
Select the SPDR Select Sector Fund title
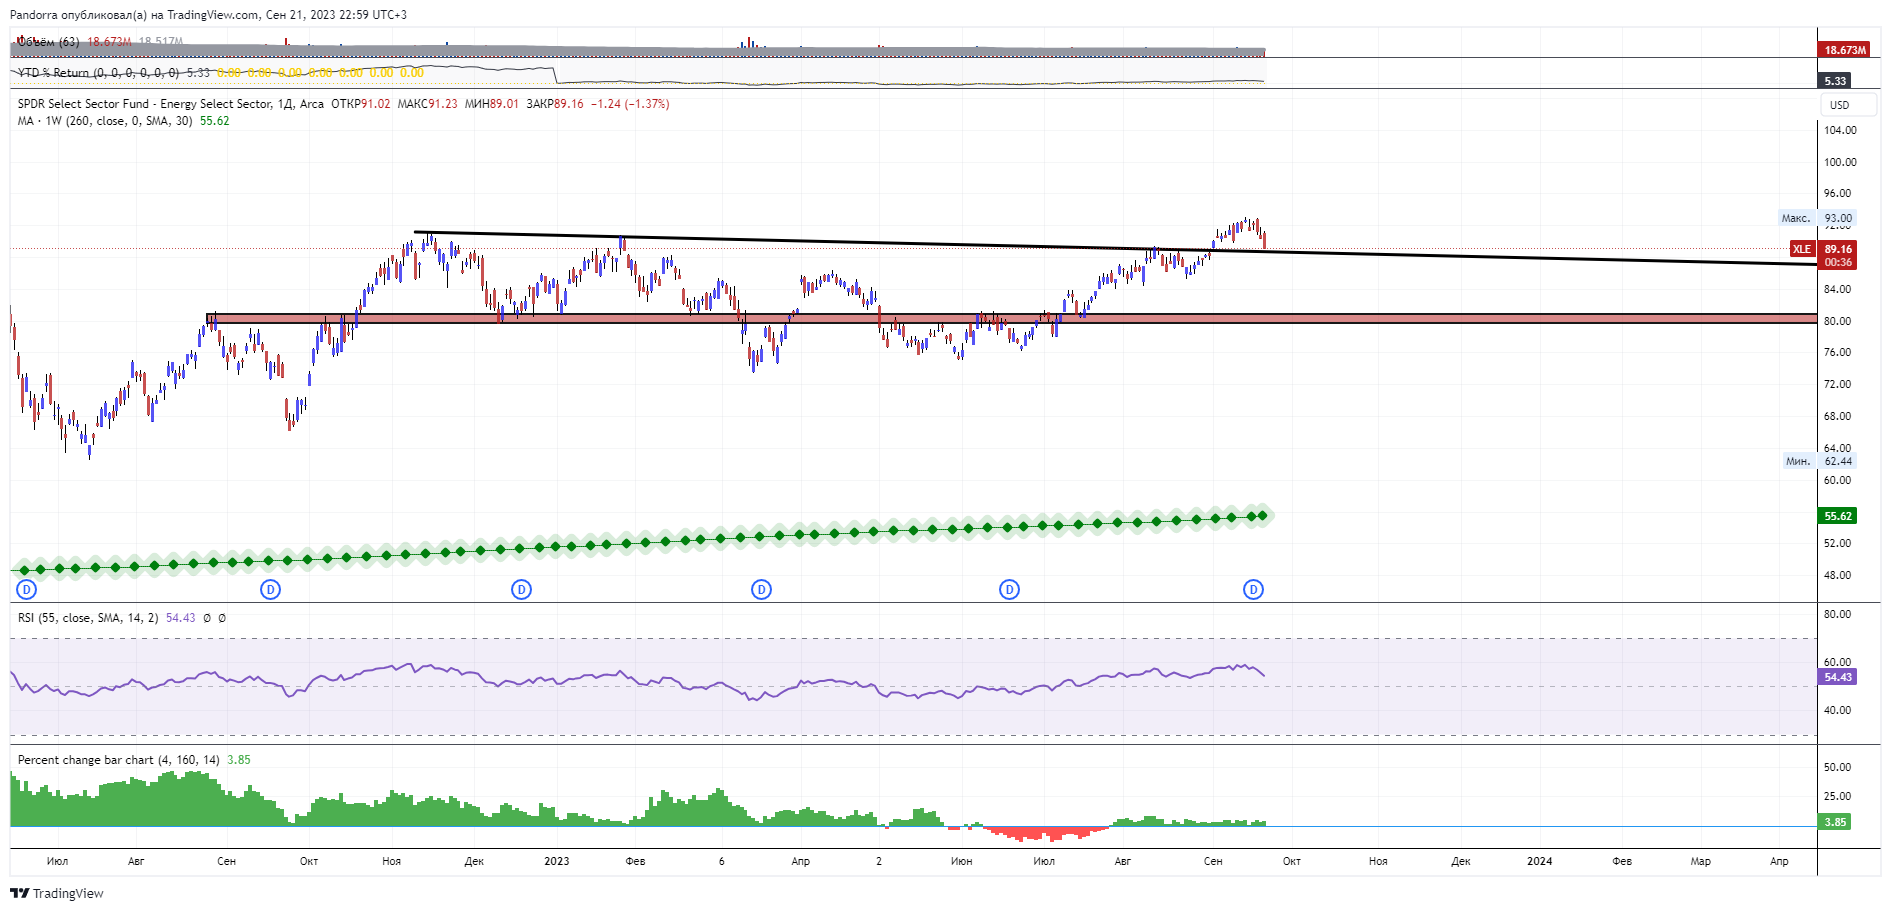(x=171, y=104)
